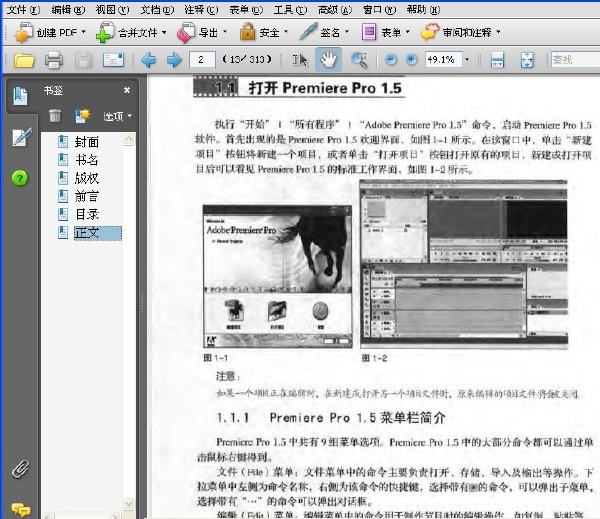Click the 查找 search field

[575, 60]
